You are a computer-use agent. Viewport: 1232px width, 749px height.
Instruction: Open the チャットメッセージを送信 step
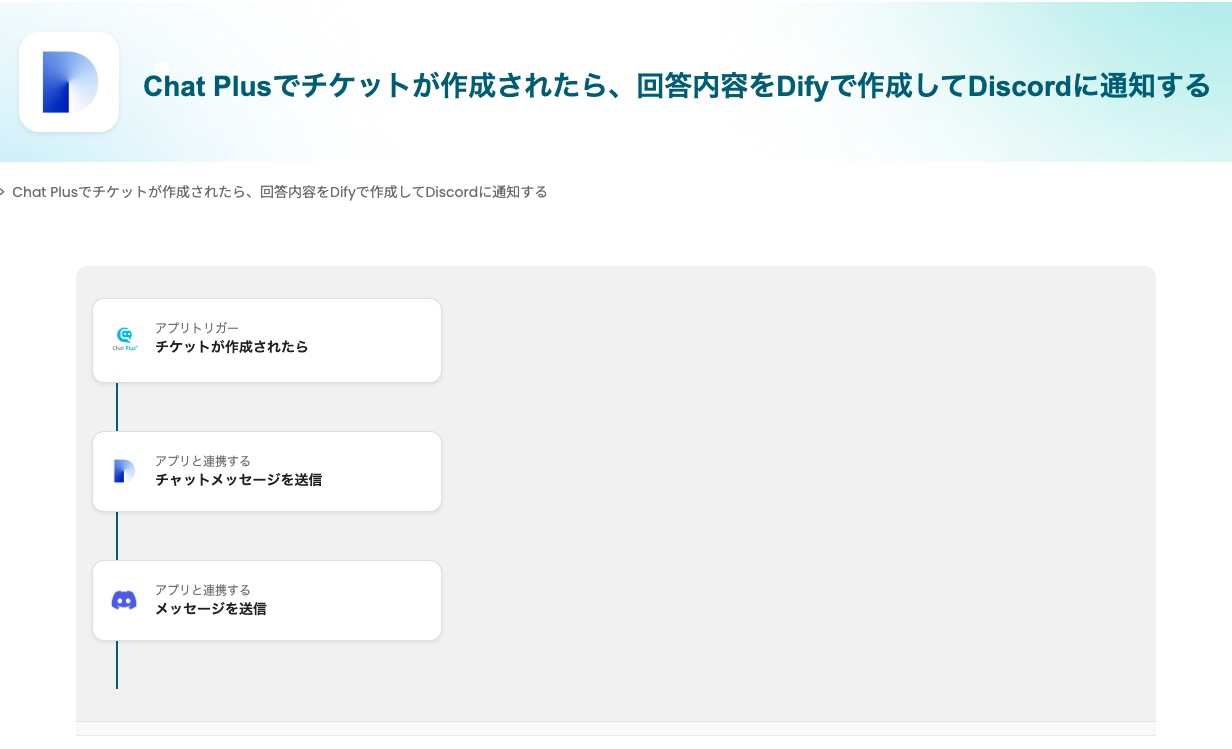pos(239,480)
